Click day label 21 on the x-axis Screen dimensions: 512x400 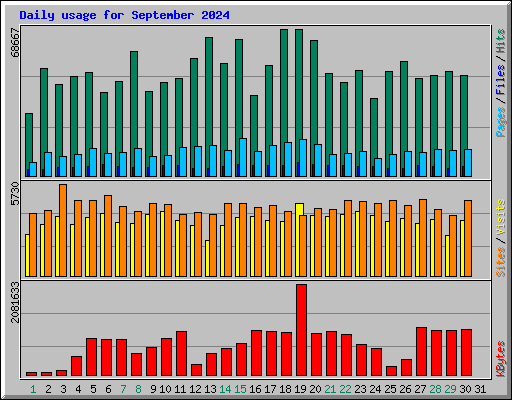coord(330,389)
